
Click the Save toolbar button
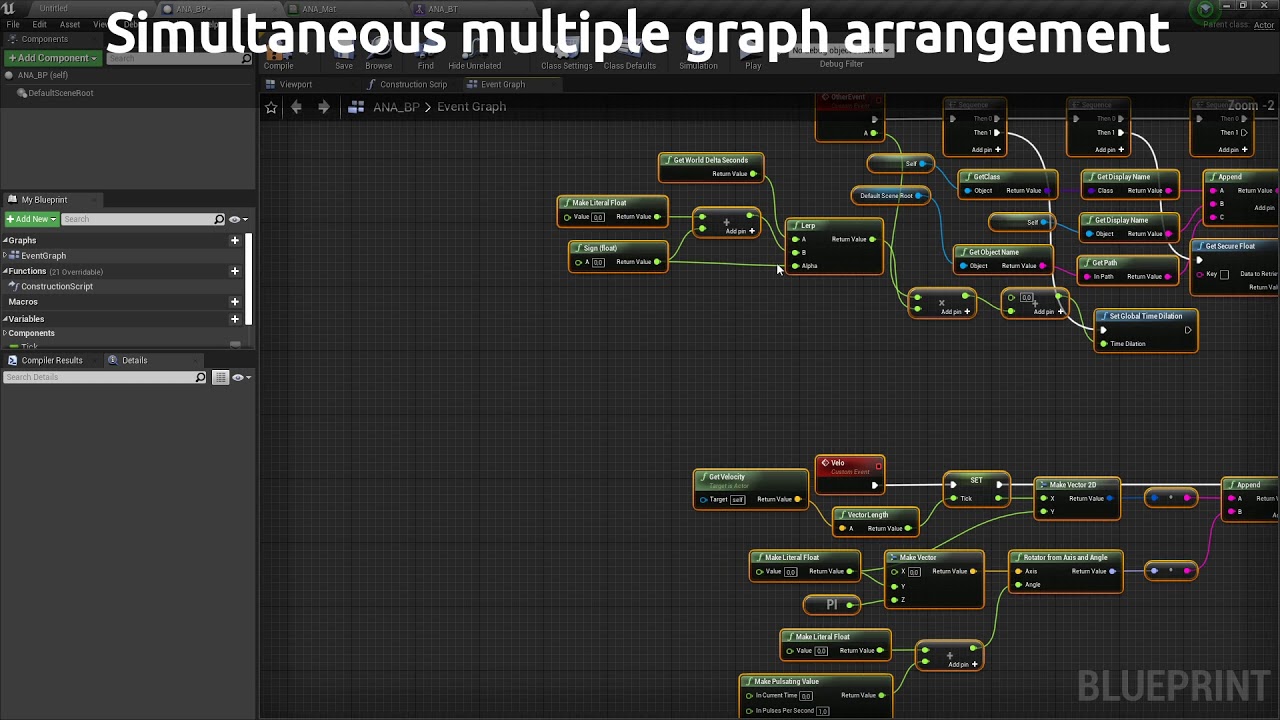click(344, 56)
